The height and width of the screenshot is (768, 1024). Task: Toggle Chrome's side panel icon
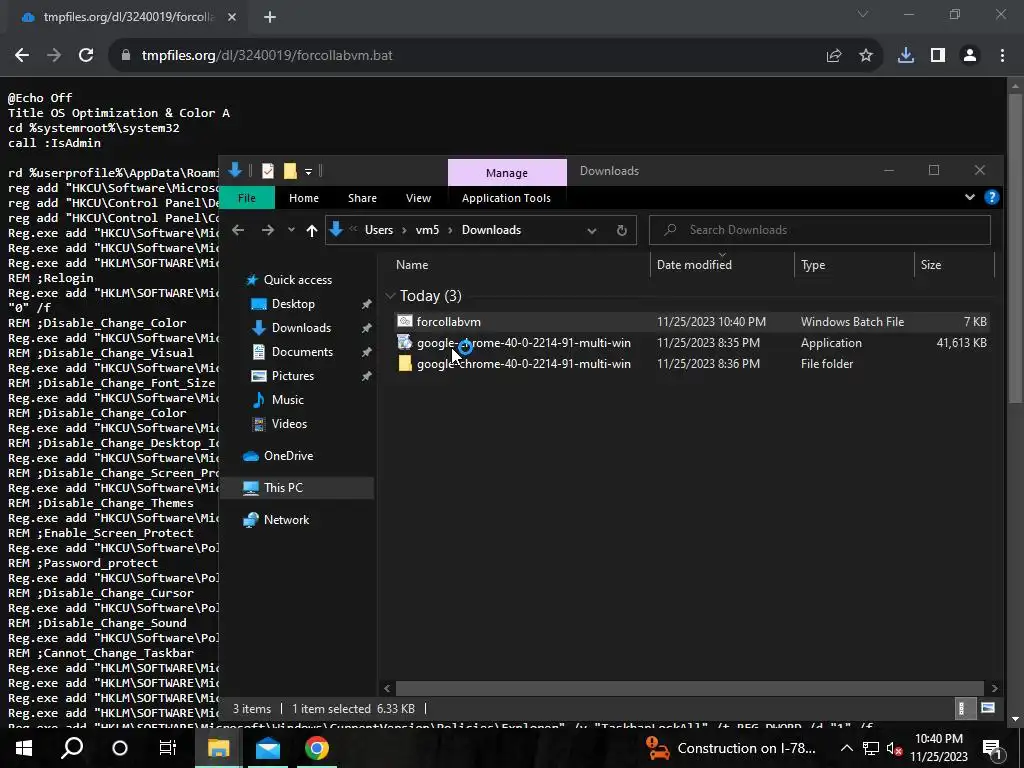point(938,56)
